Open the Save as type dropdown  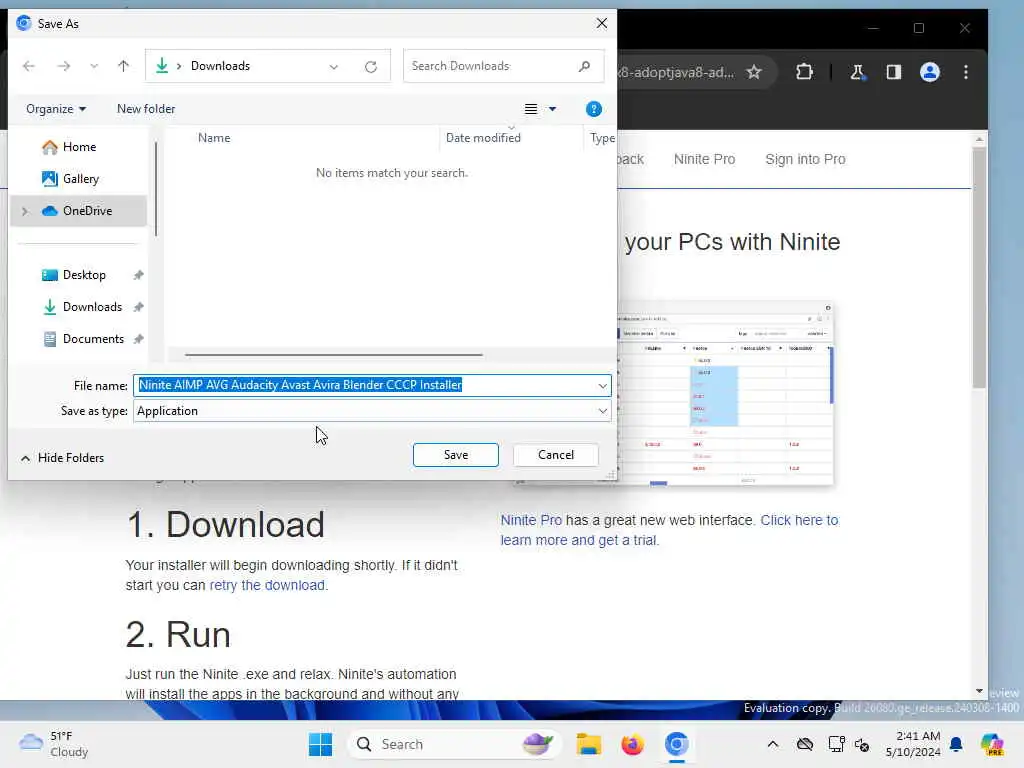click(x=372, y=411)
